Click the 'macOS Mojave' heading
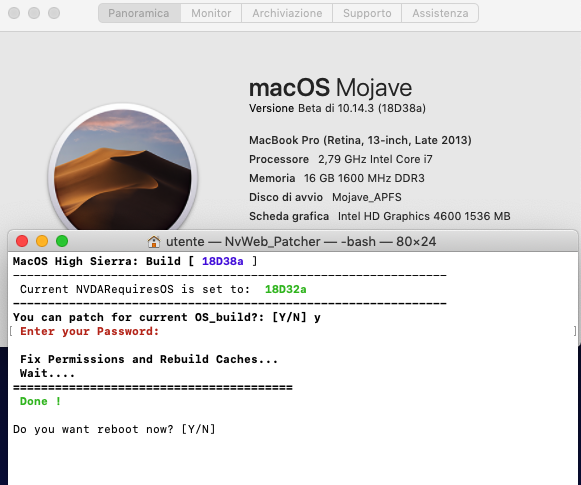The width and height of the screenshot is (581, 485). click(331, 88)
